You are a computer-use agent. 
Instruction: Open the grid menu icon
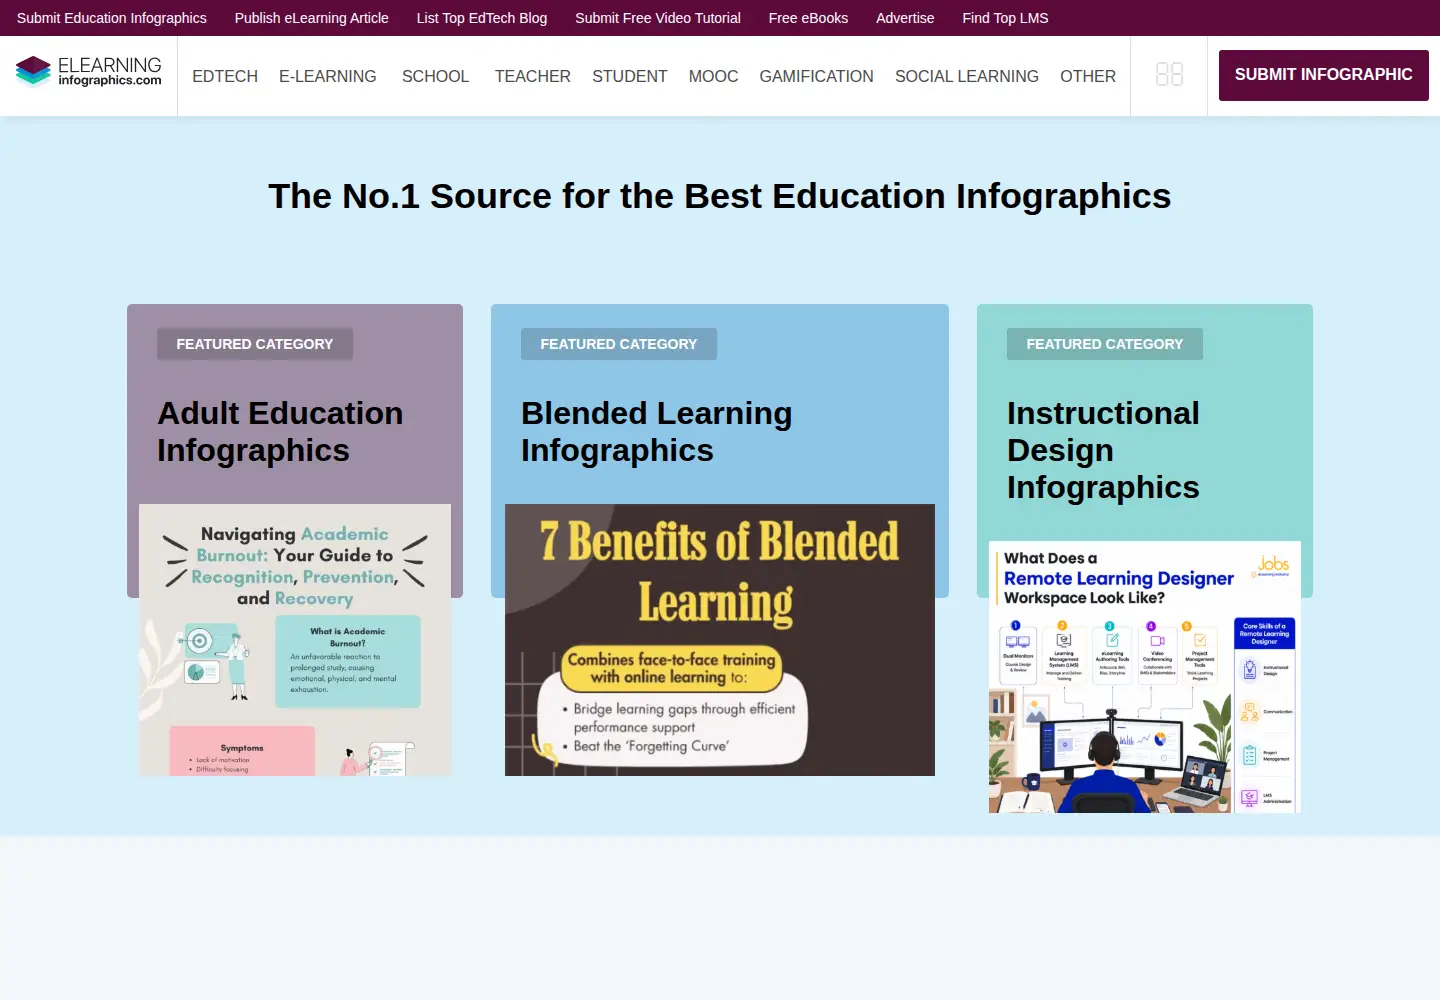point(1169,74)
